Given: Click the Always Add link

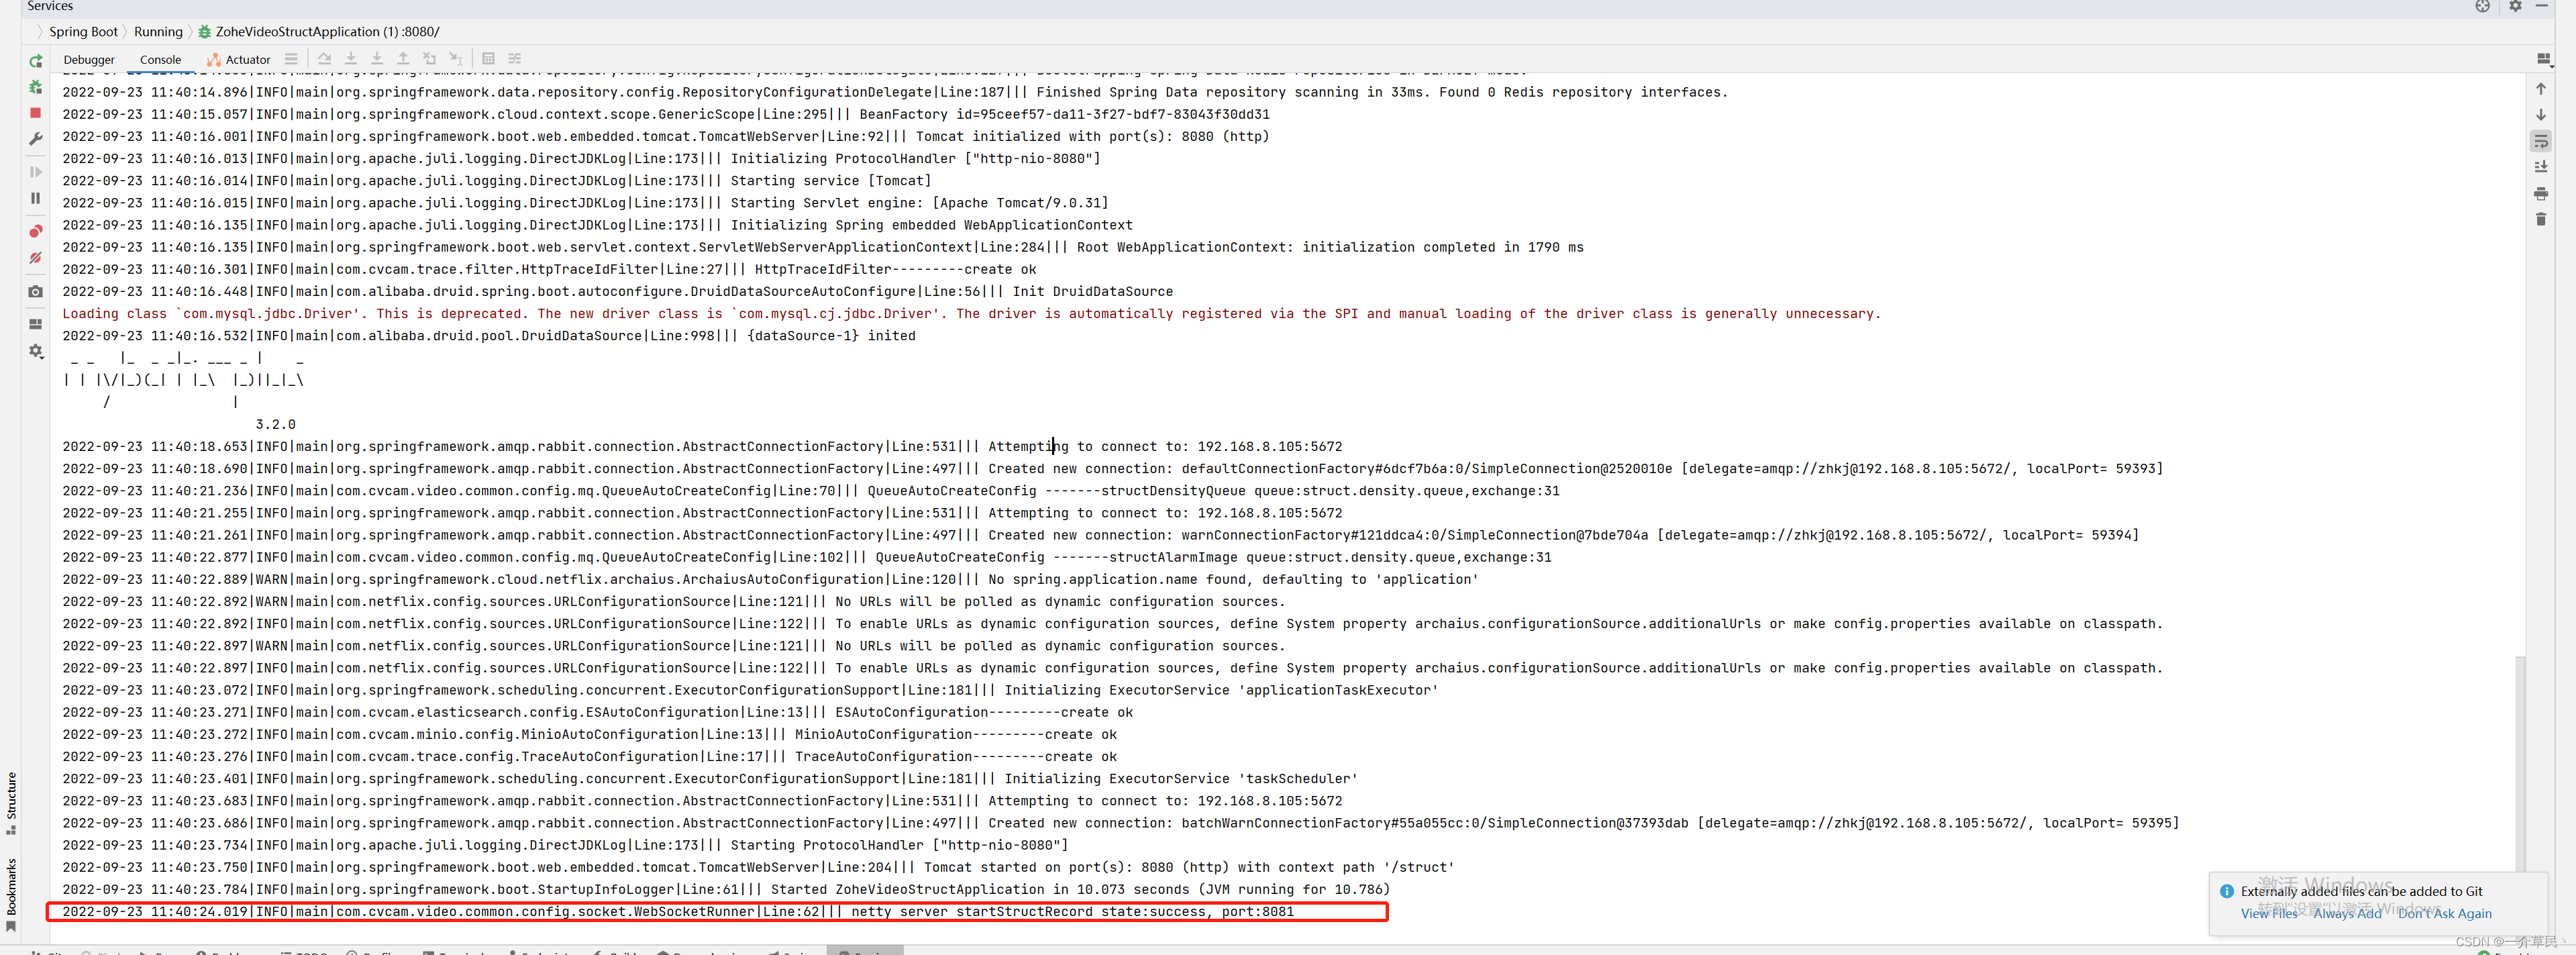Looking at the screenshot, I should tap(2347, 913).
